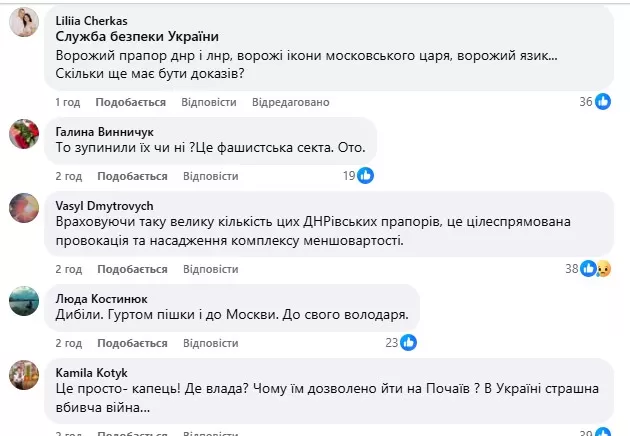Viewport: 630px width, 436px height.
Task: Open Vasyl Dmytrovych's name link
Action: tap(104, 206)
